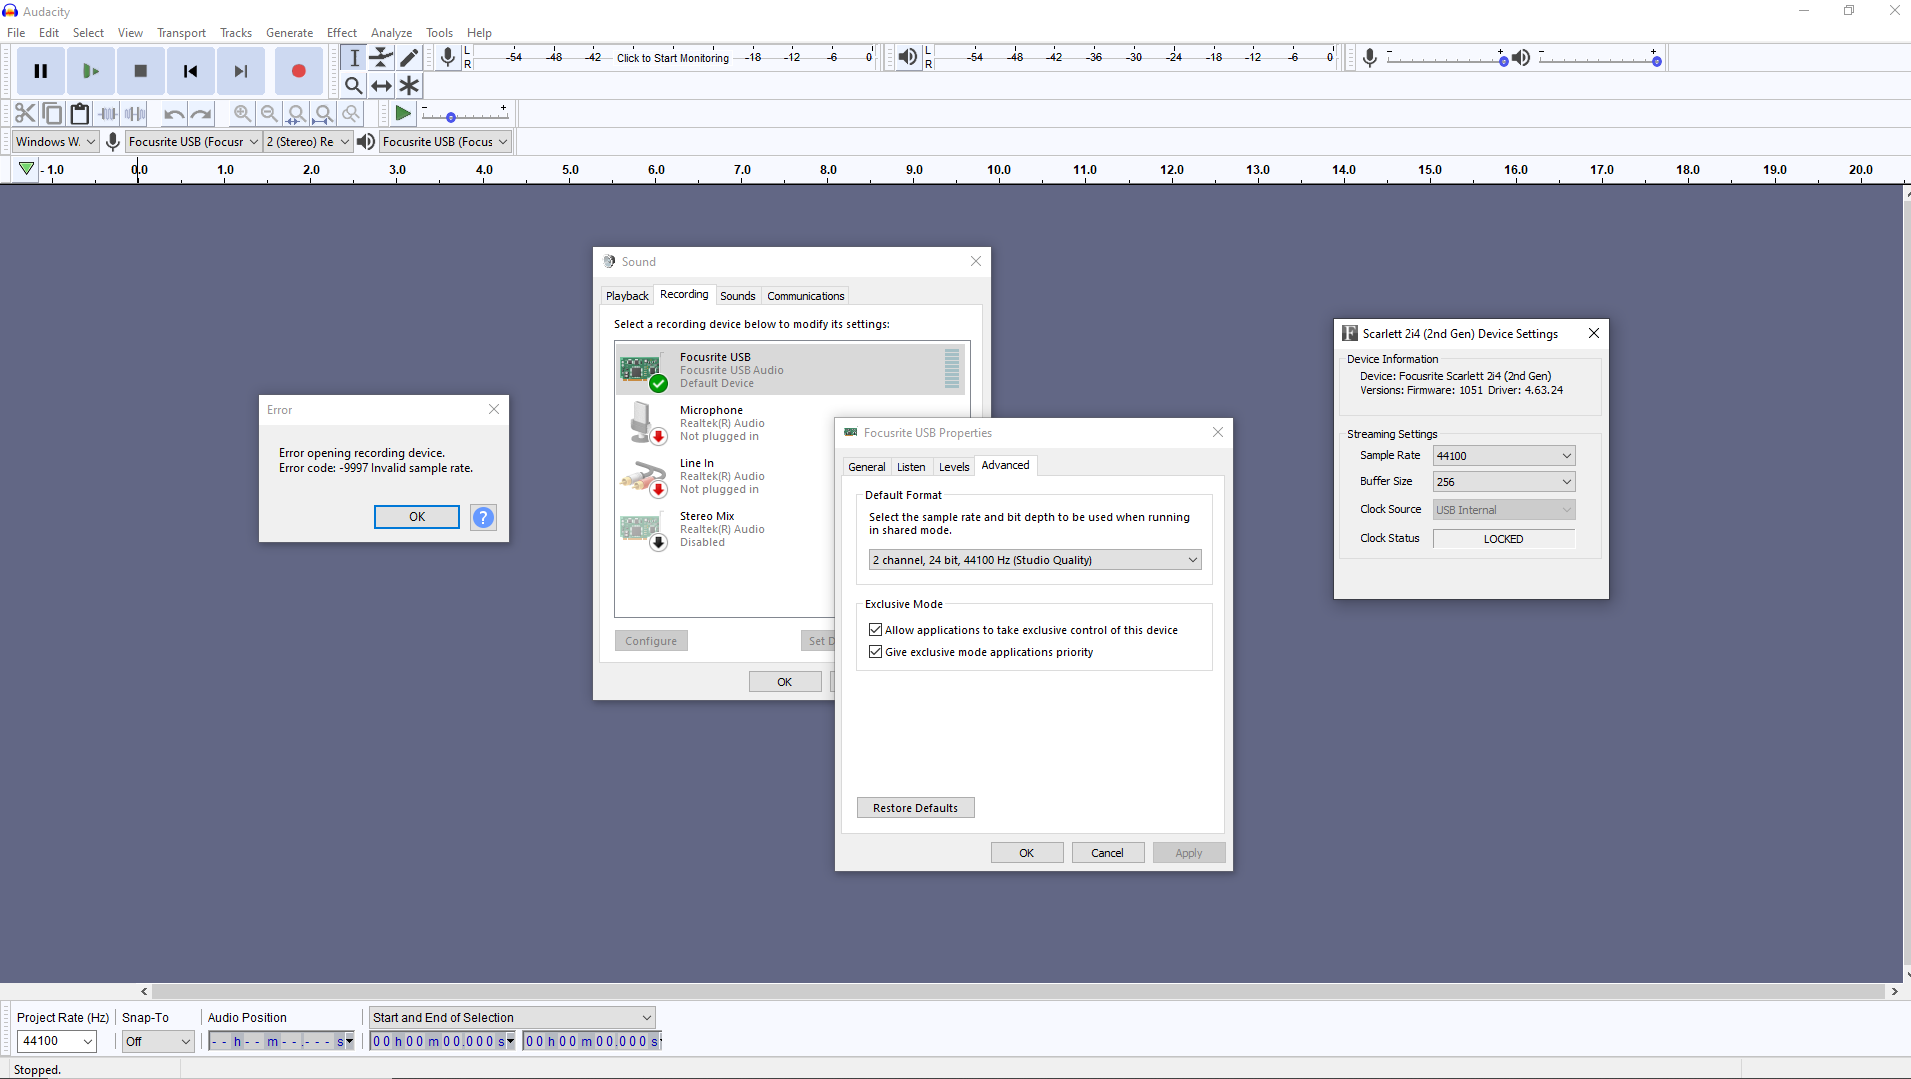
Task: Click Restore Defaults button
Action: 915,808
